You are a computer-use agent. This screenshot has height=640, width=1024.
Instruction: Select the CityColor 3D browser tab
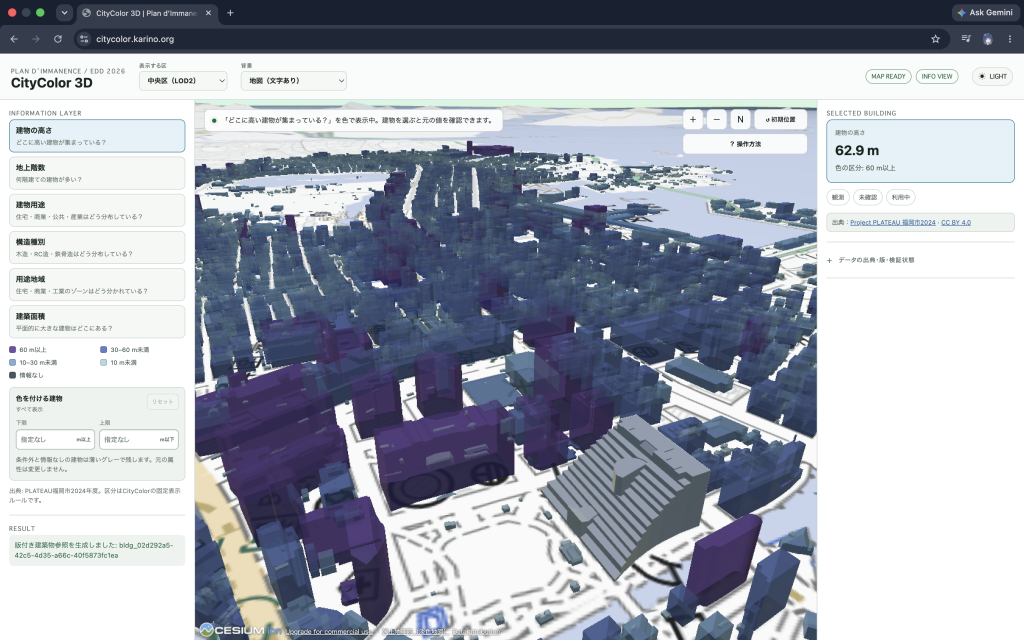pos(147,13)
